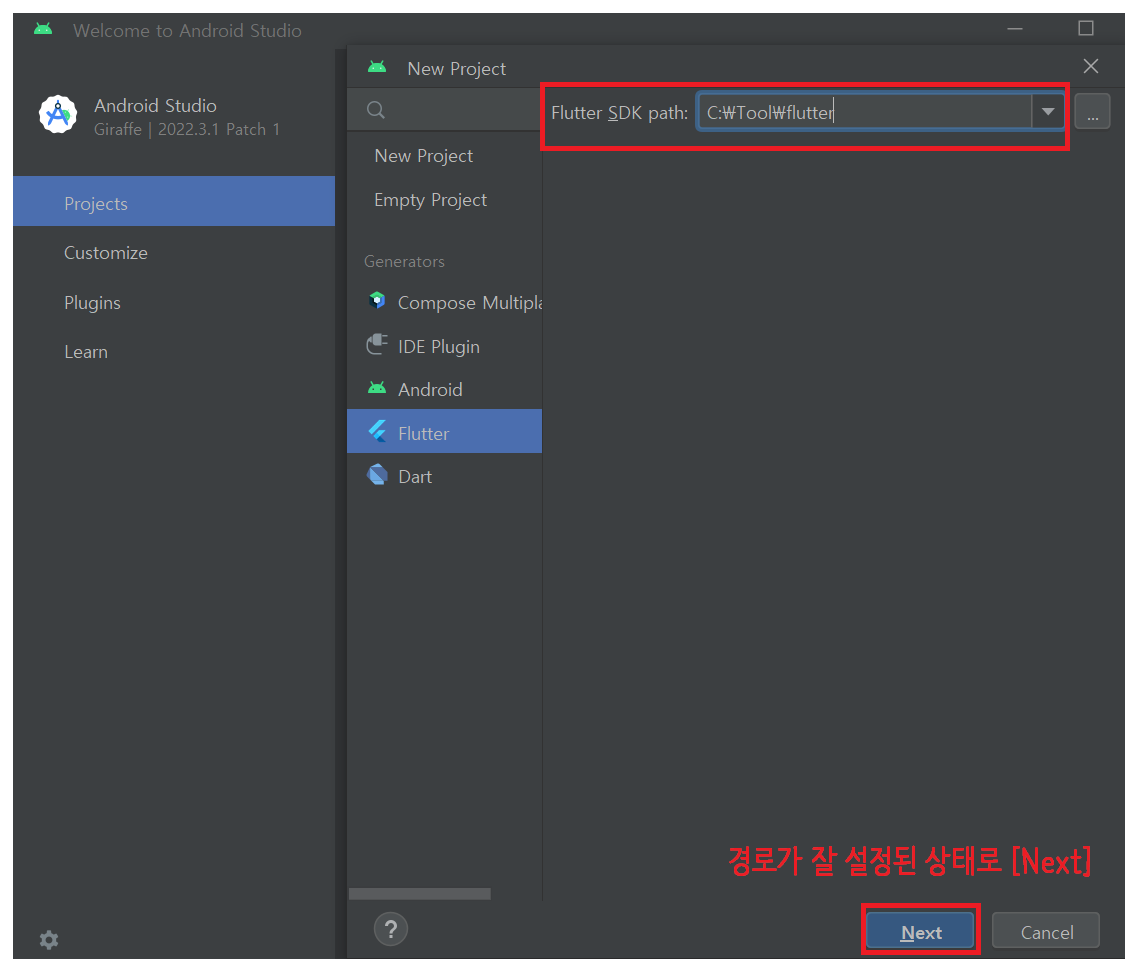Open the settings gear in Welcome window
The height and width of the screenshot is (973, 1135).
click(48, 939)
